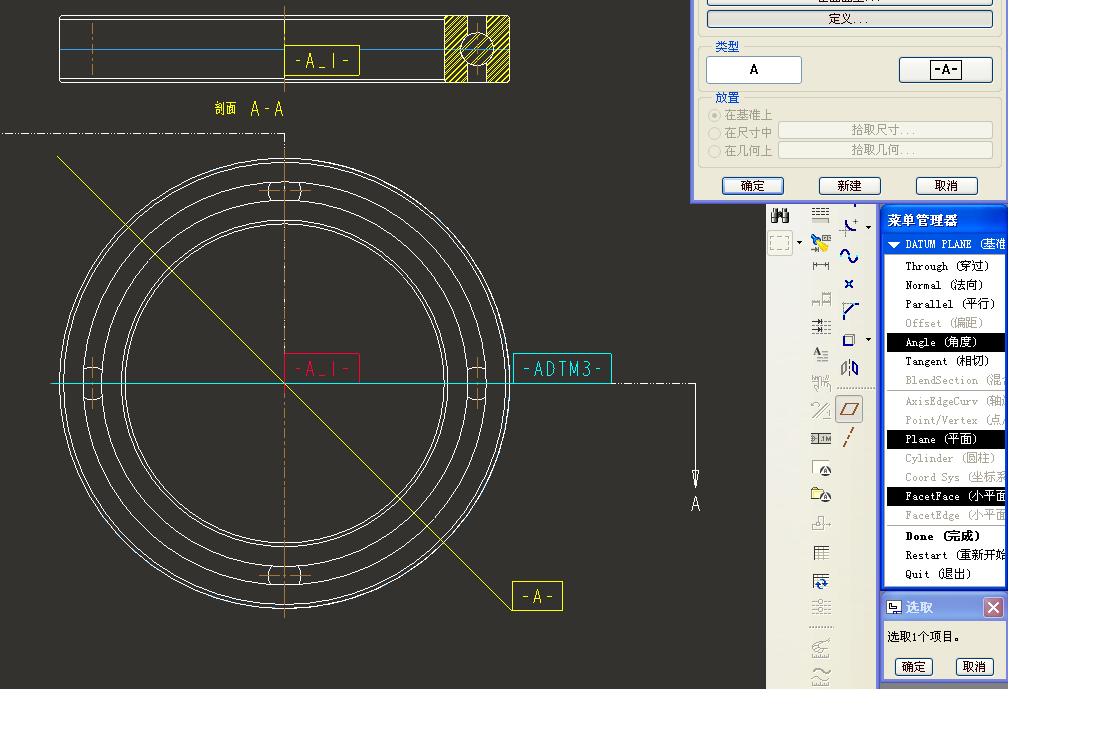This screenshot has height=729, width=1097.
Task: Click 确定 in the 选取 dialog
Action: click(914, 667)
